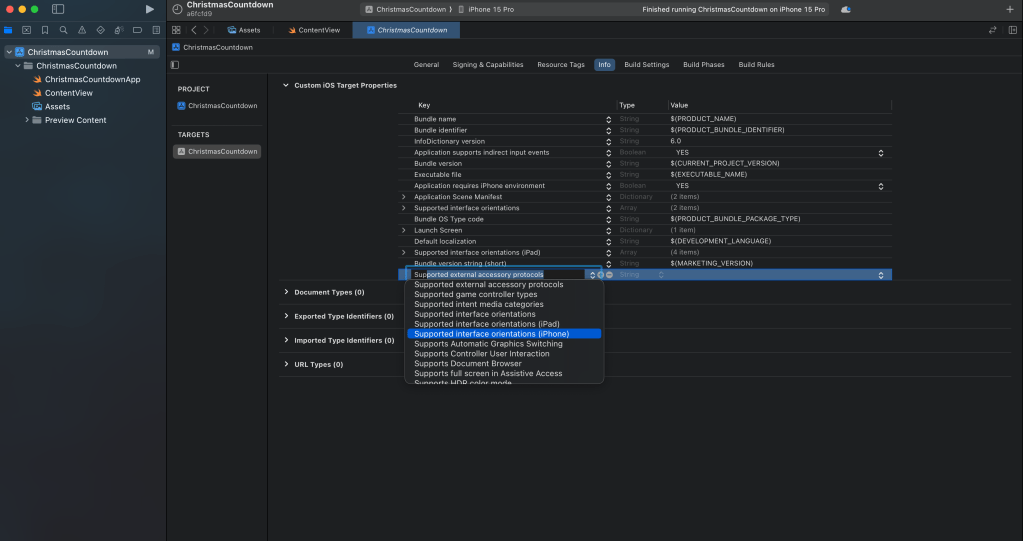Open the related items grid icon

(x=176, y=30)
